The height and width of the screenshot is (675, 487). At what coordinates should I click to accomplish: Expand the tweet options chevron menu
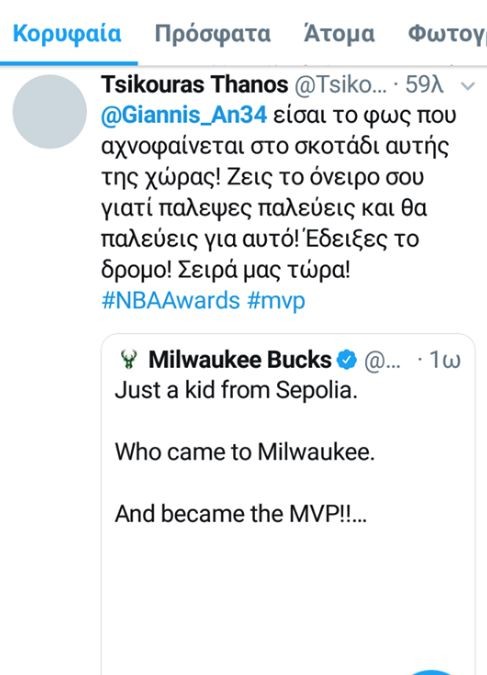[468, 86]
